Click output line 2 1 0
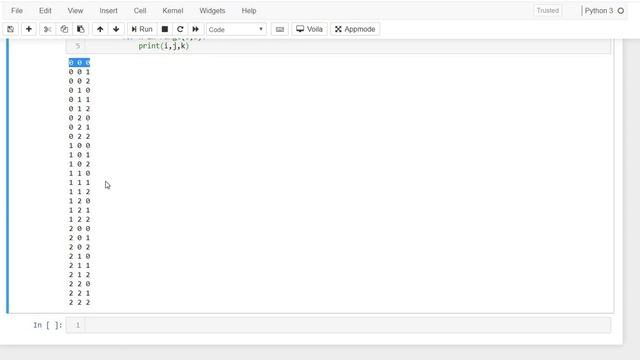The image size is (640, 360). (x=79, y=256)
